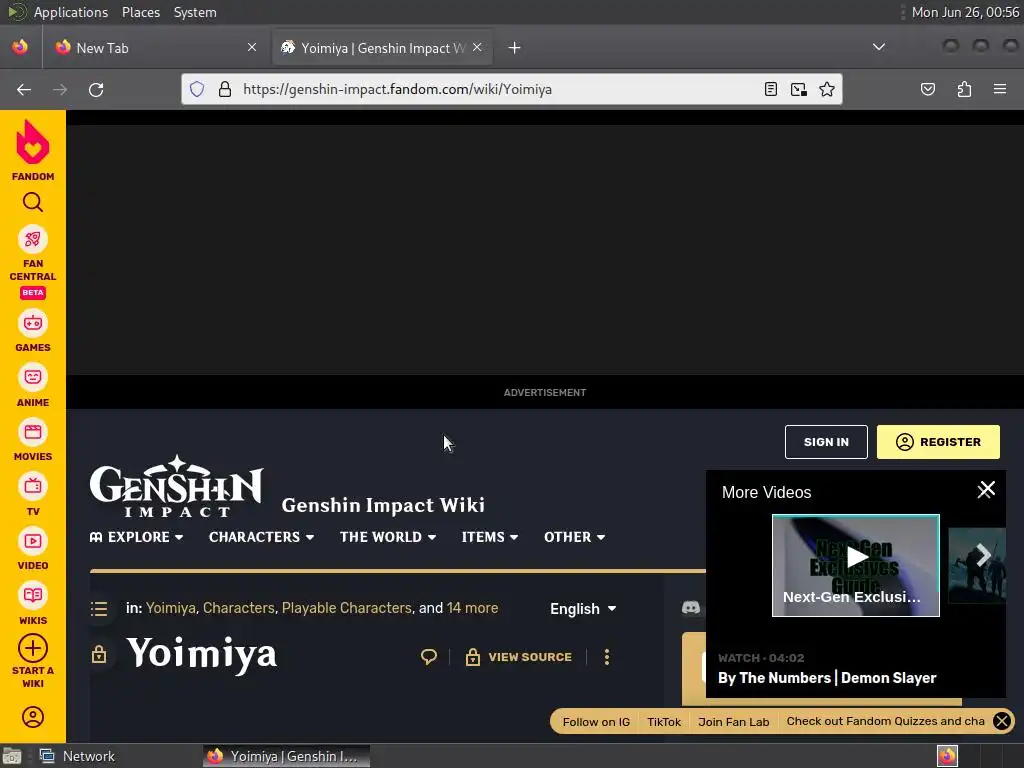Open the Characters category link in breadcrumb
Image resolution: width=1024 pixels, height=768 pixels.
(238, 608)
